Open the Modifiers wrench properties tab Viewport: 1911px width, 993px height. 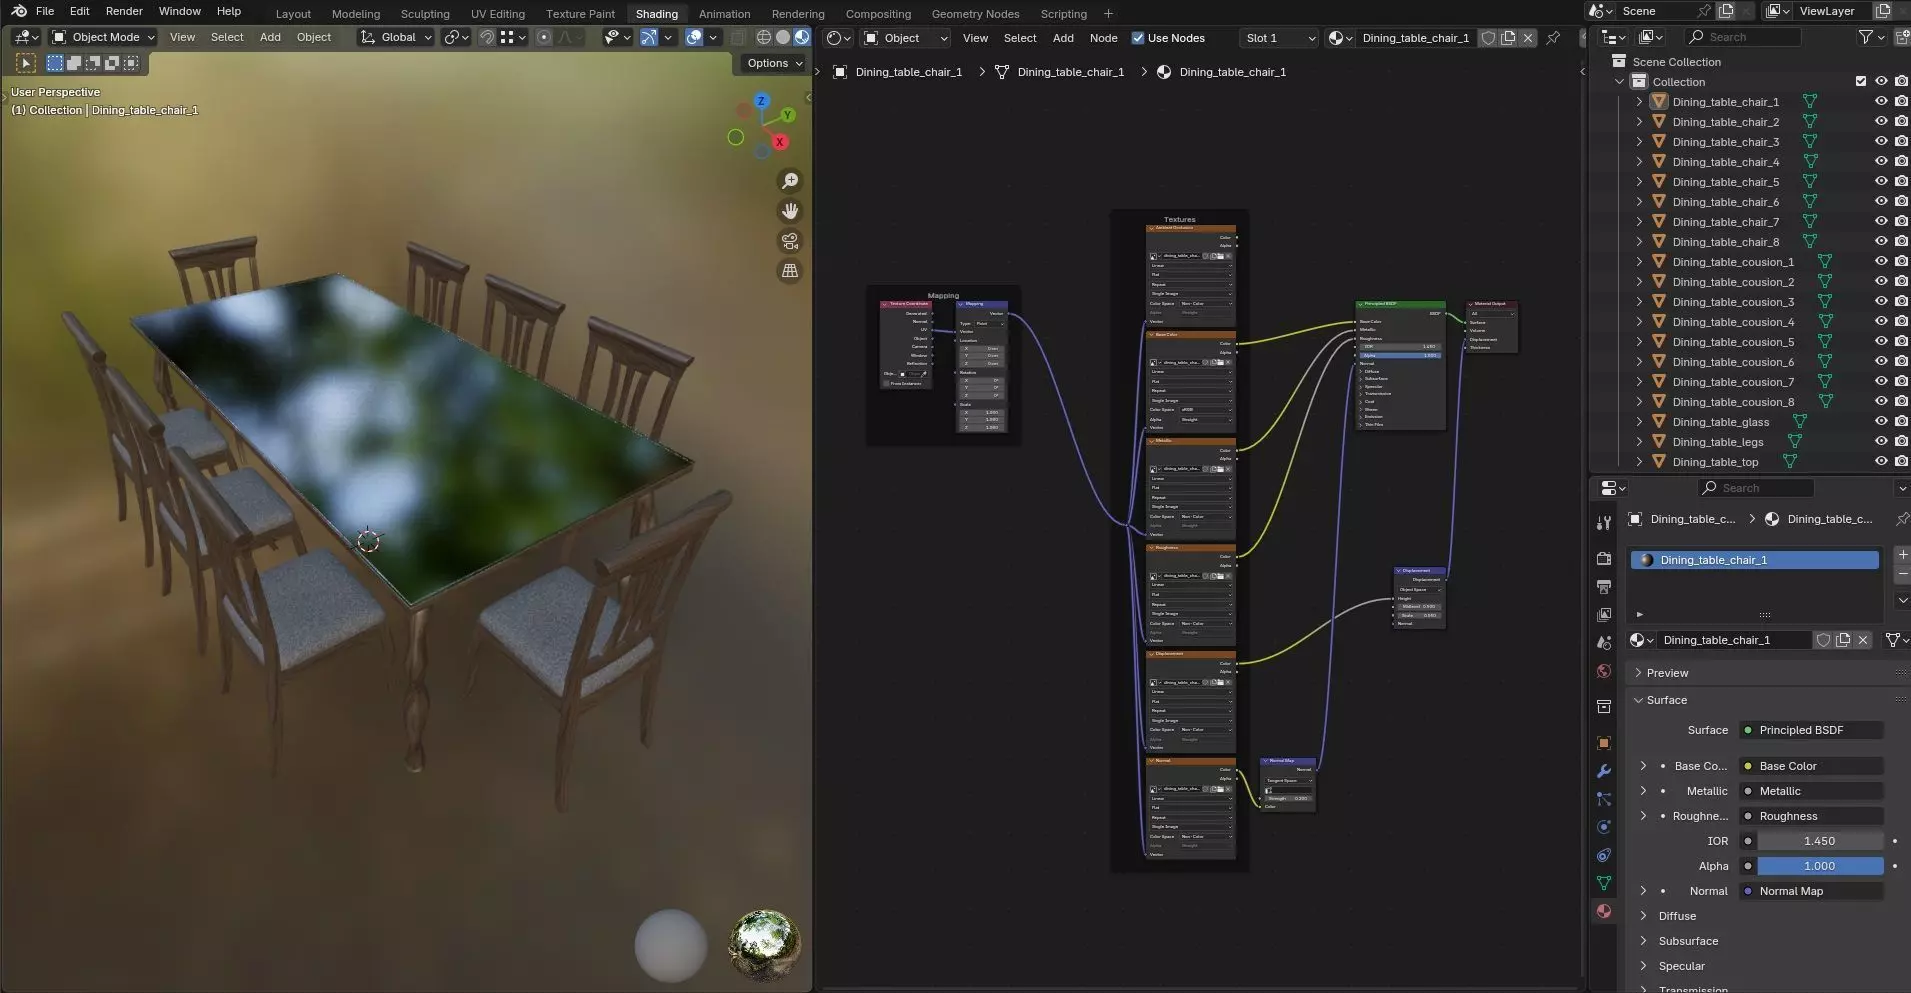coord(1604,771)
